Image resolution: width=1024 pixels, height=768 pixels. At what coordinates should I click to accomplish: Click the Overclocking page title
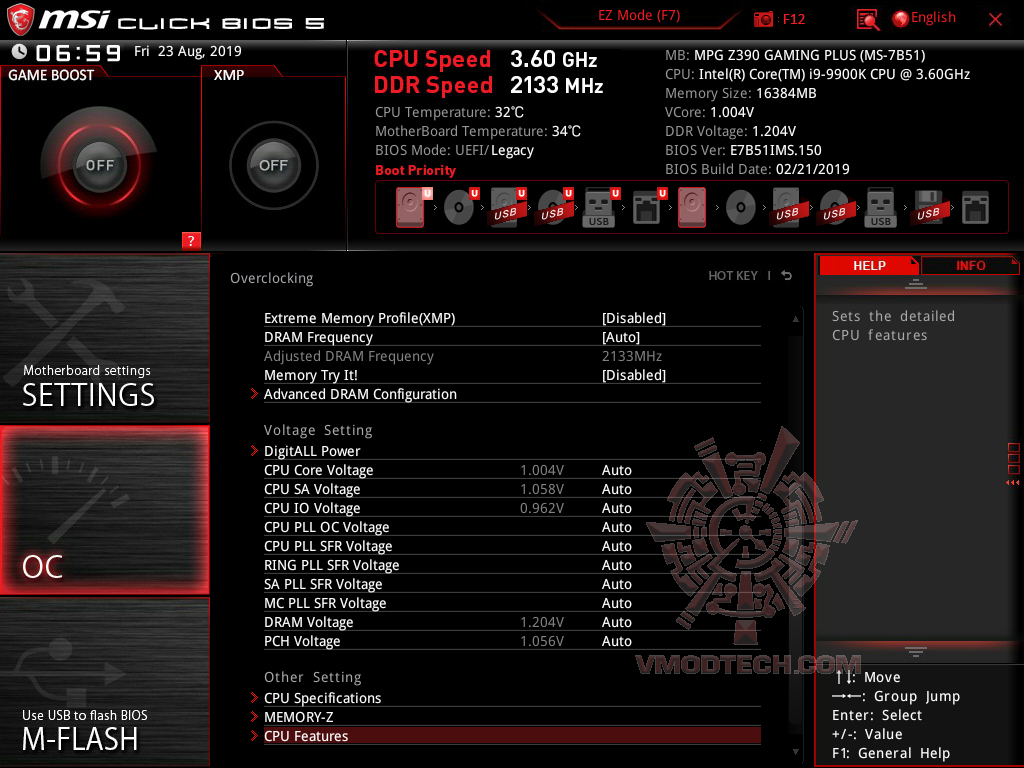tap(272, 278)
